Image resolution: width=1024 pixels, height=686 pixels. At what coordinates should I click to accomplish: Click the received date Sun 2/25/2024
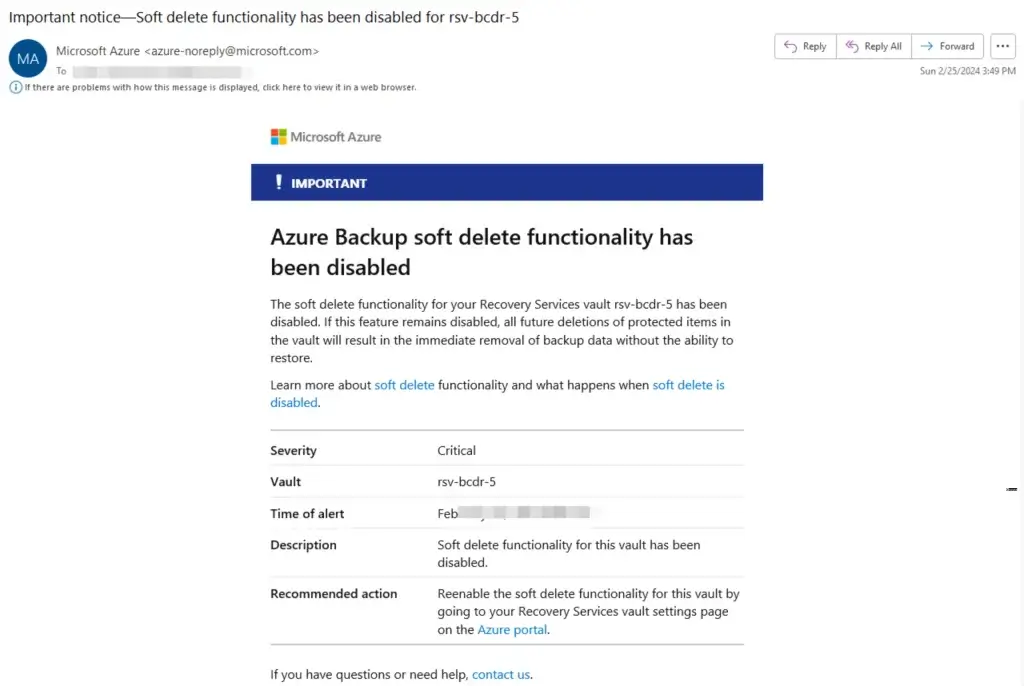(x=968, y=71)
